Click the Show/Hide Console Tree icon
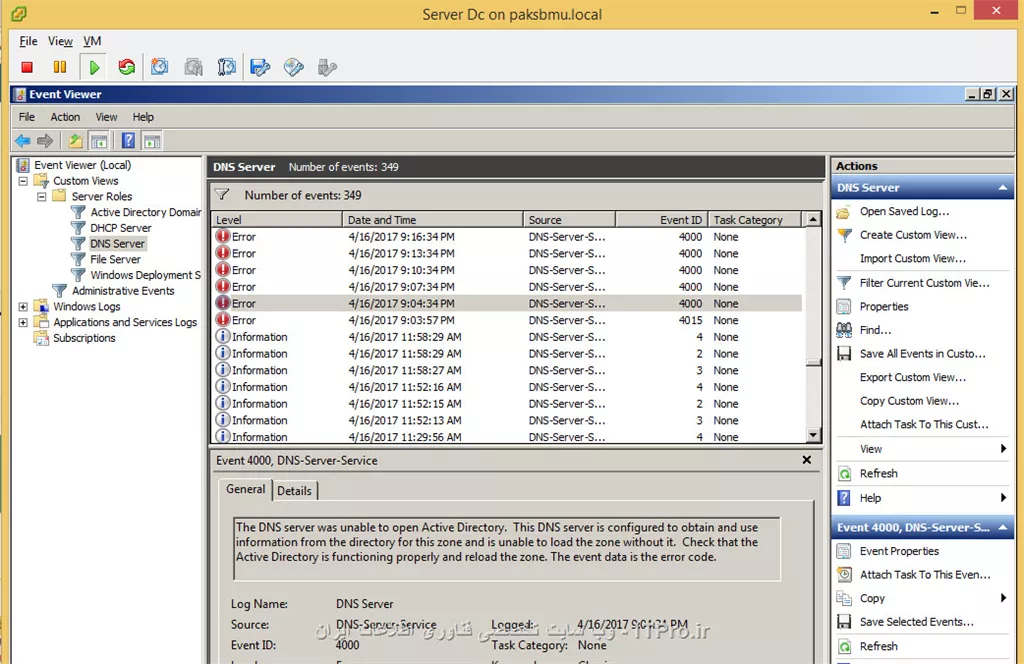 99,140
